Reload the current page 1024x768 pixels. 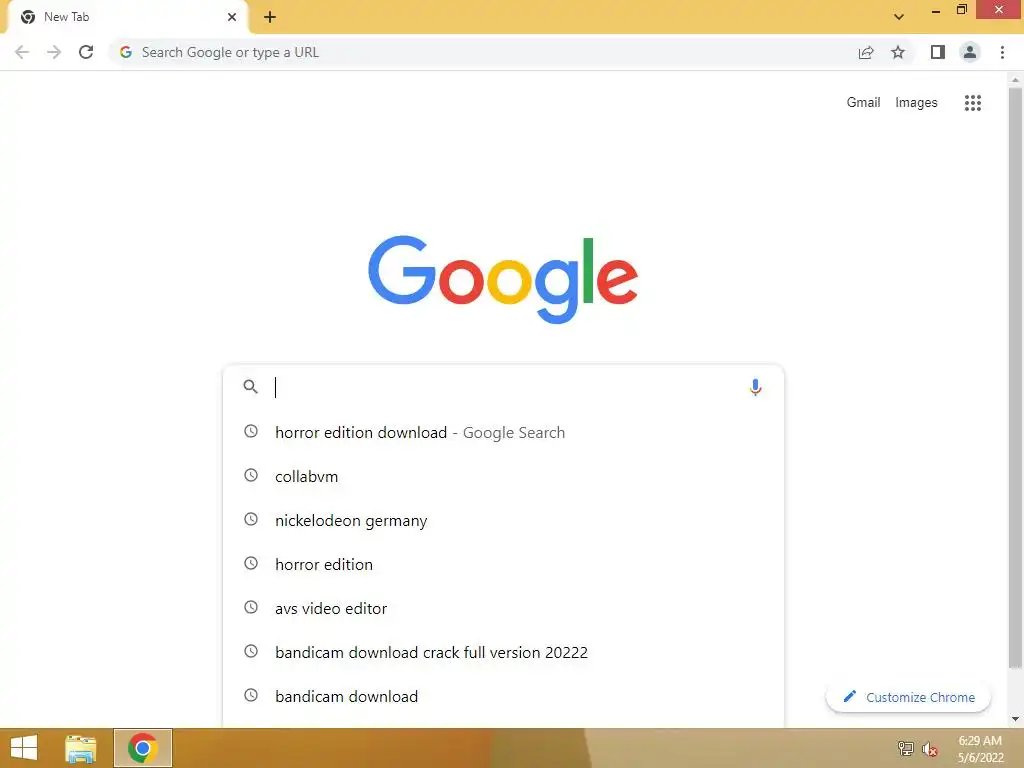coord(86,52)
